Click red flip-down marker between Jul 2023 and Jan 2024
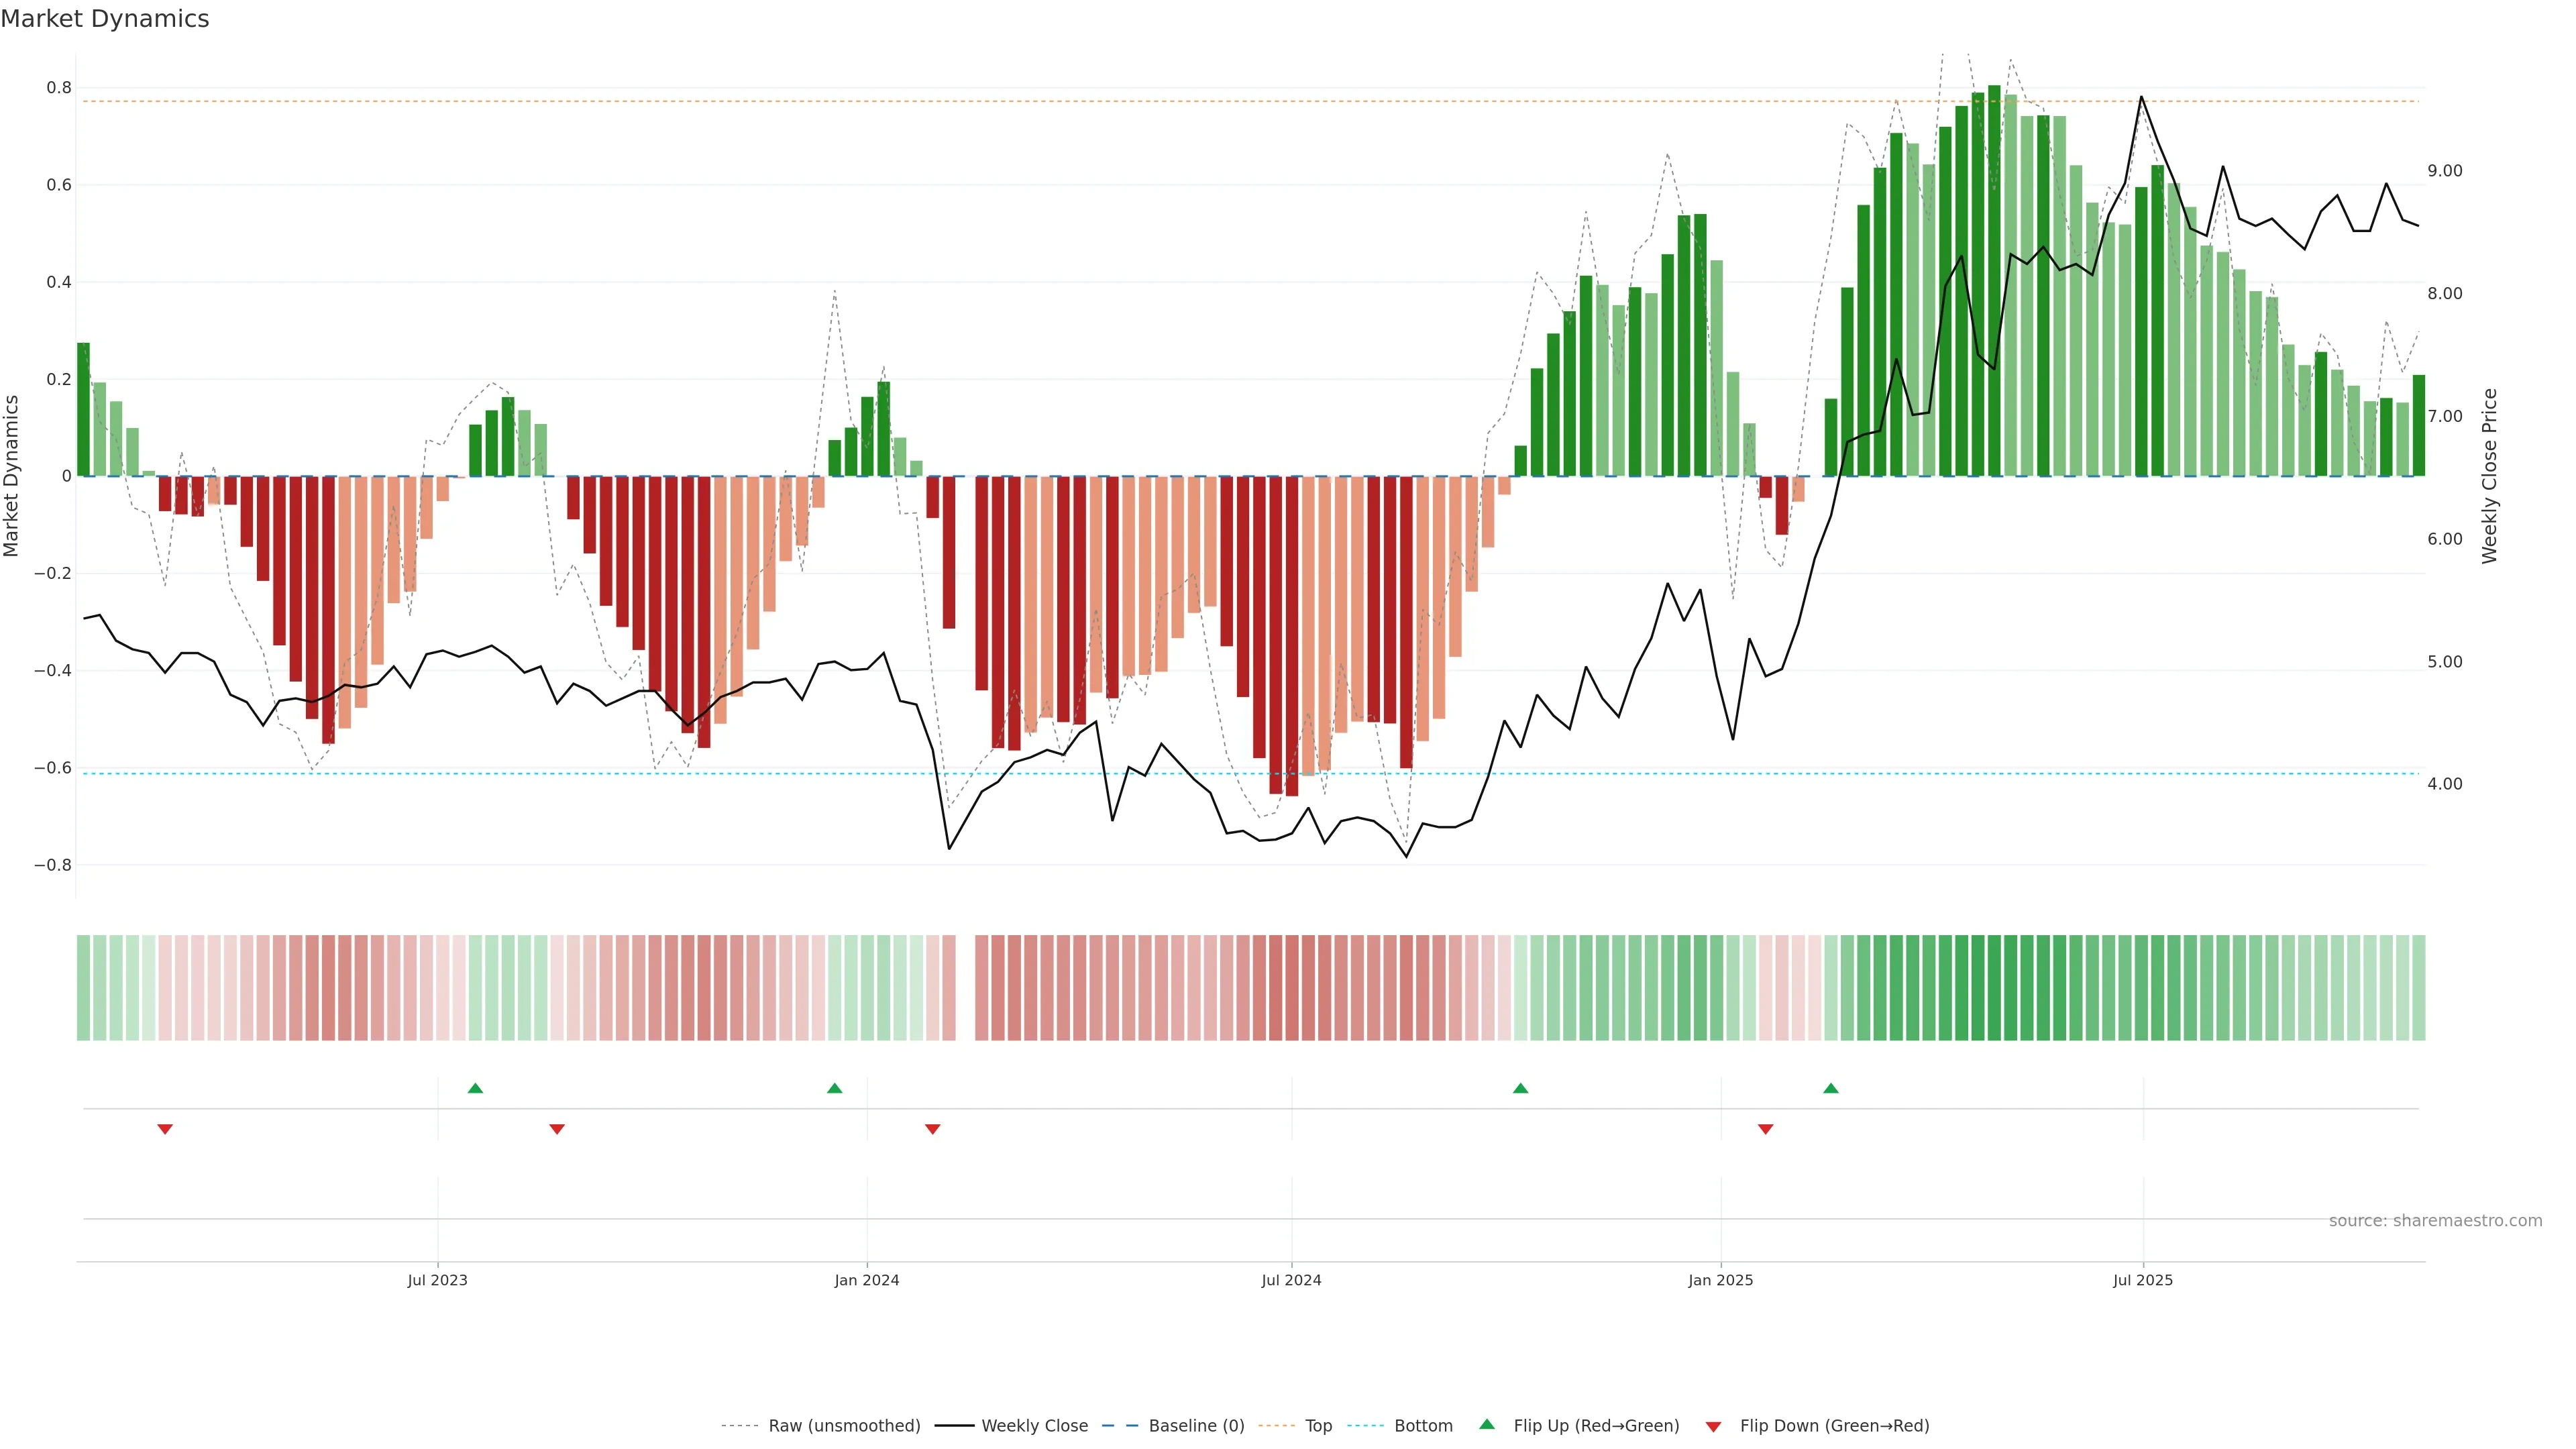The height and width of the screenshot is (1449, 2576). (x=557, y=1129)
